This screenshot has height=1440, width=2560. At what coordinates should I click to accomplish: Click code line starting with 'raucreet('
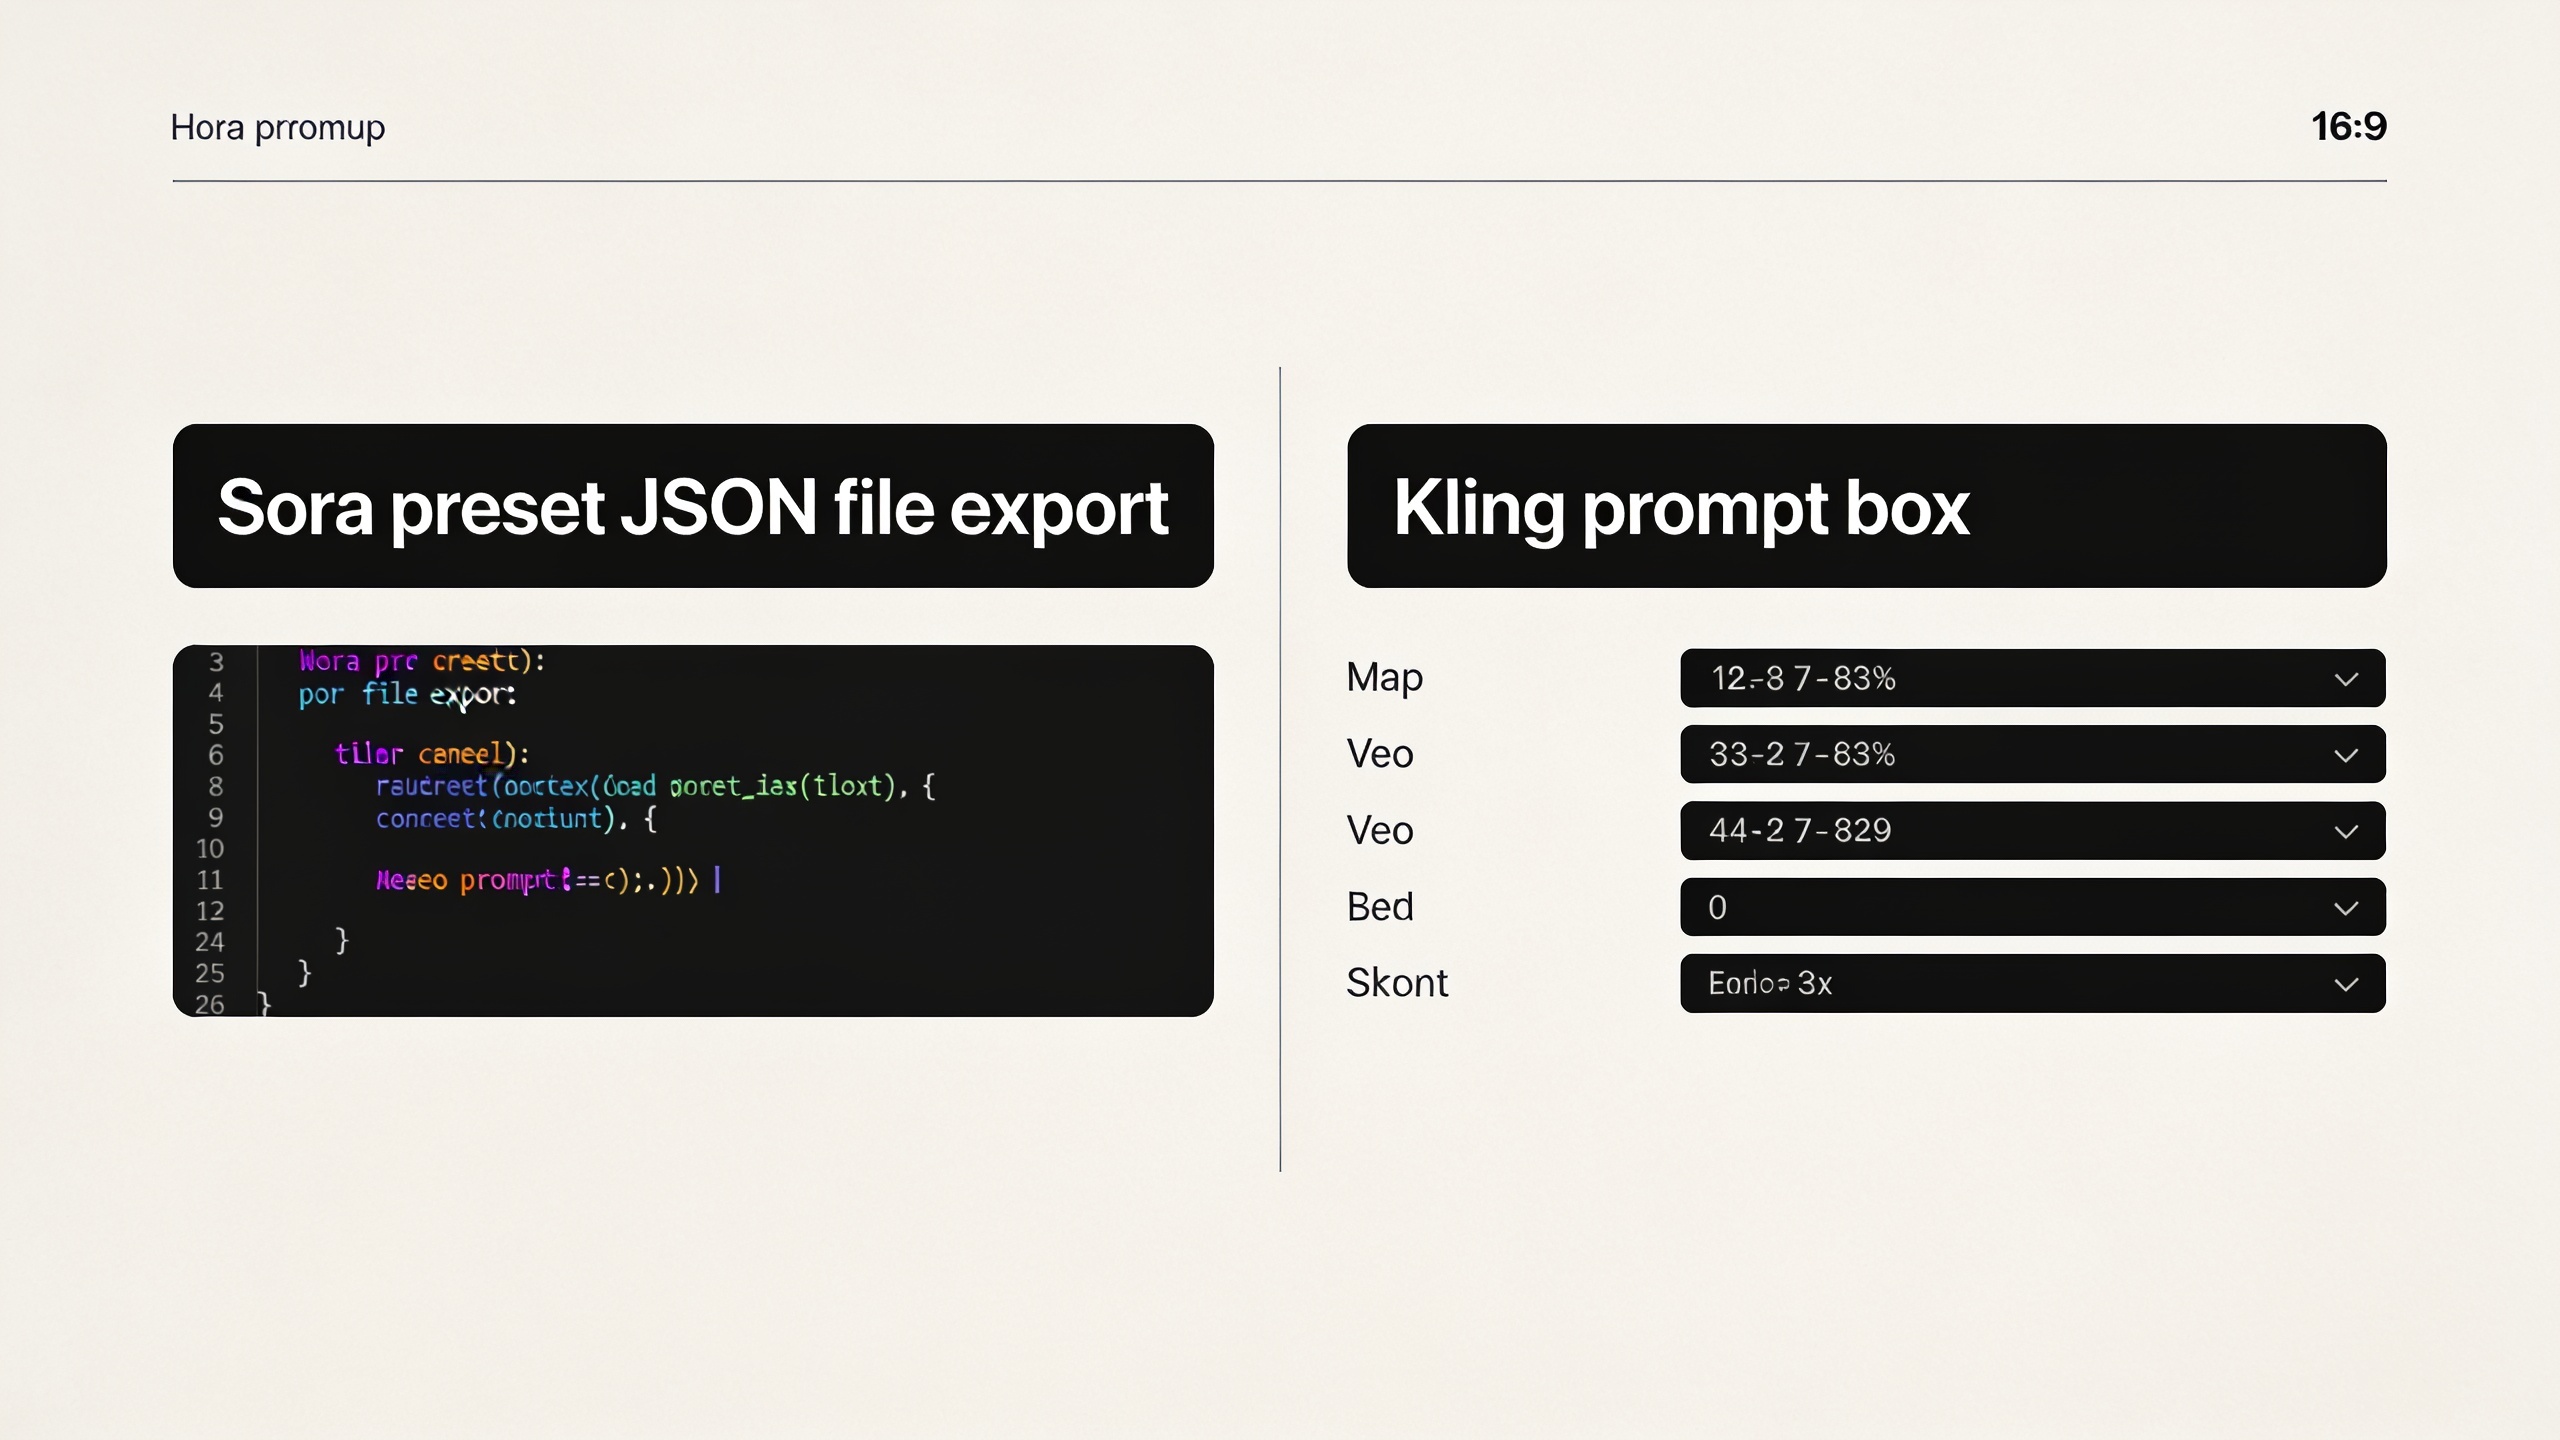[x=655, y=786]
